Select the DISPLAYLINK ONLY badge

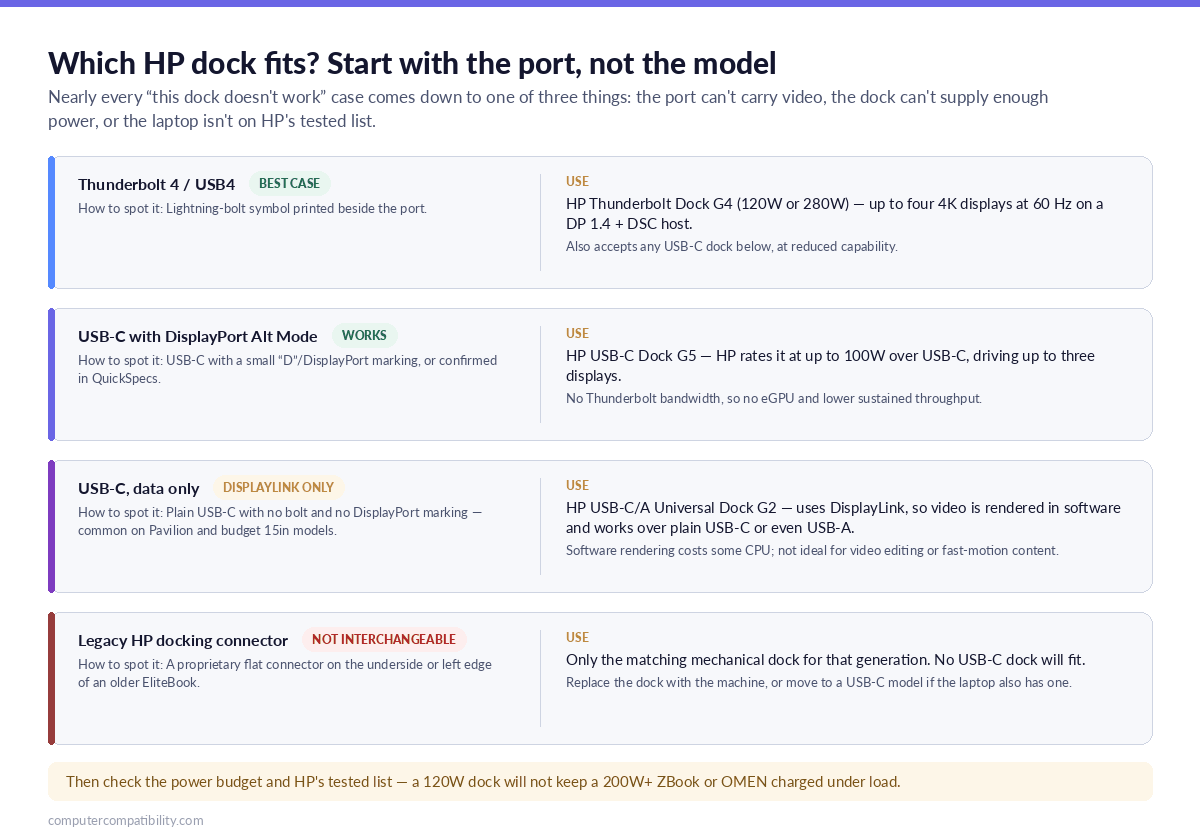click(278, 488)
